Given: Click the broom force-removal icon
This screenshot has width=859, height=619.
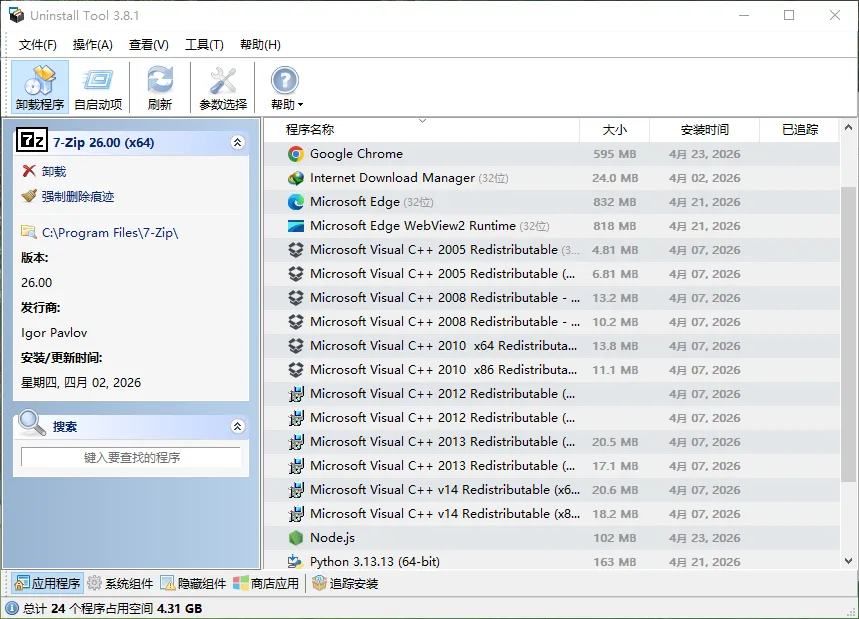Looking at the screenshot, I should (29, 196).
